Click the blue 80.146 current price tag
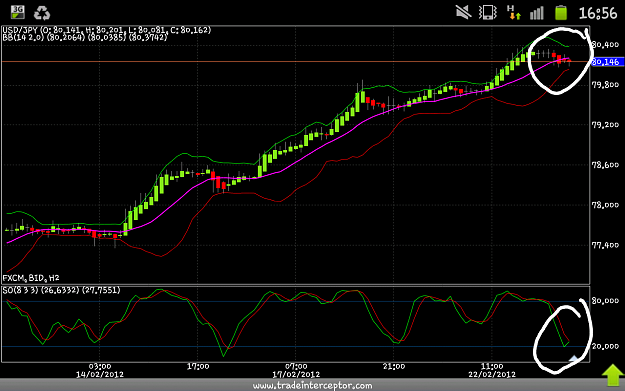Image resolution: width=625 pixels, height=391 pixels. 606,62
